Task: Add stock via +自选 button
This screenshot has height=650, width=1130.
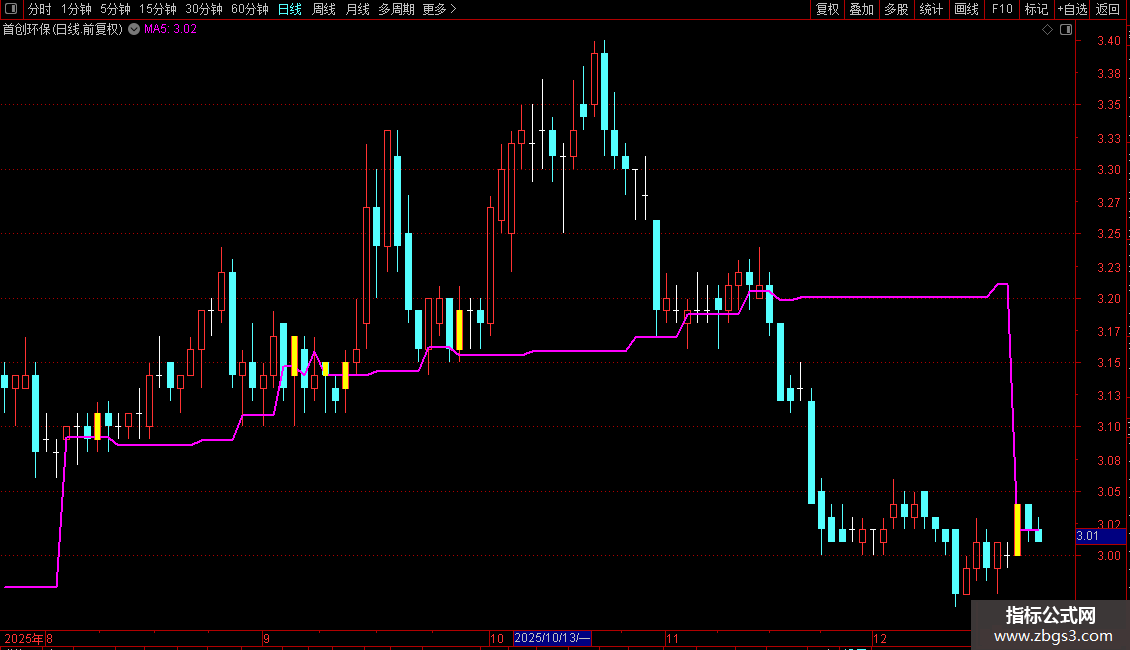Action: coord(1072,9)
